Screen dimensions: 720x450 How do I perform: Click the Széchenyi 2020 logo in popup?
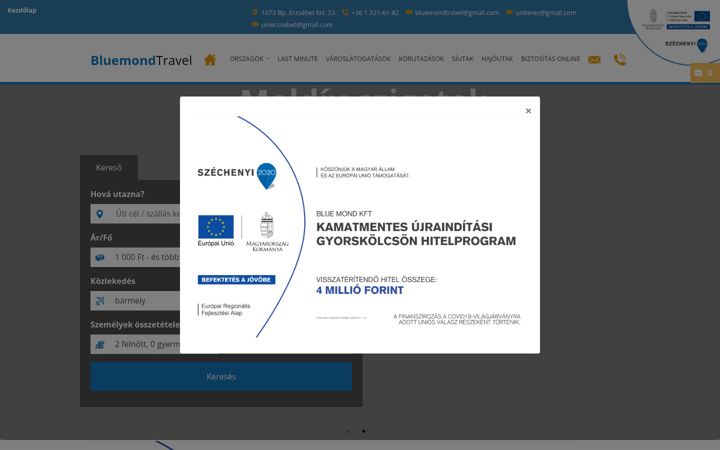[237, 175]
